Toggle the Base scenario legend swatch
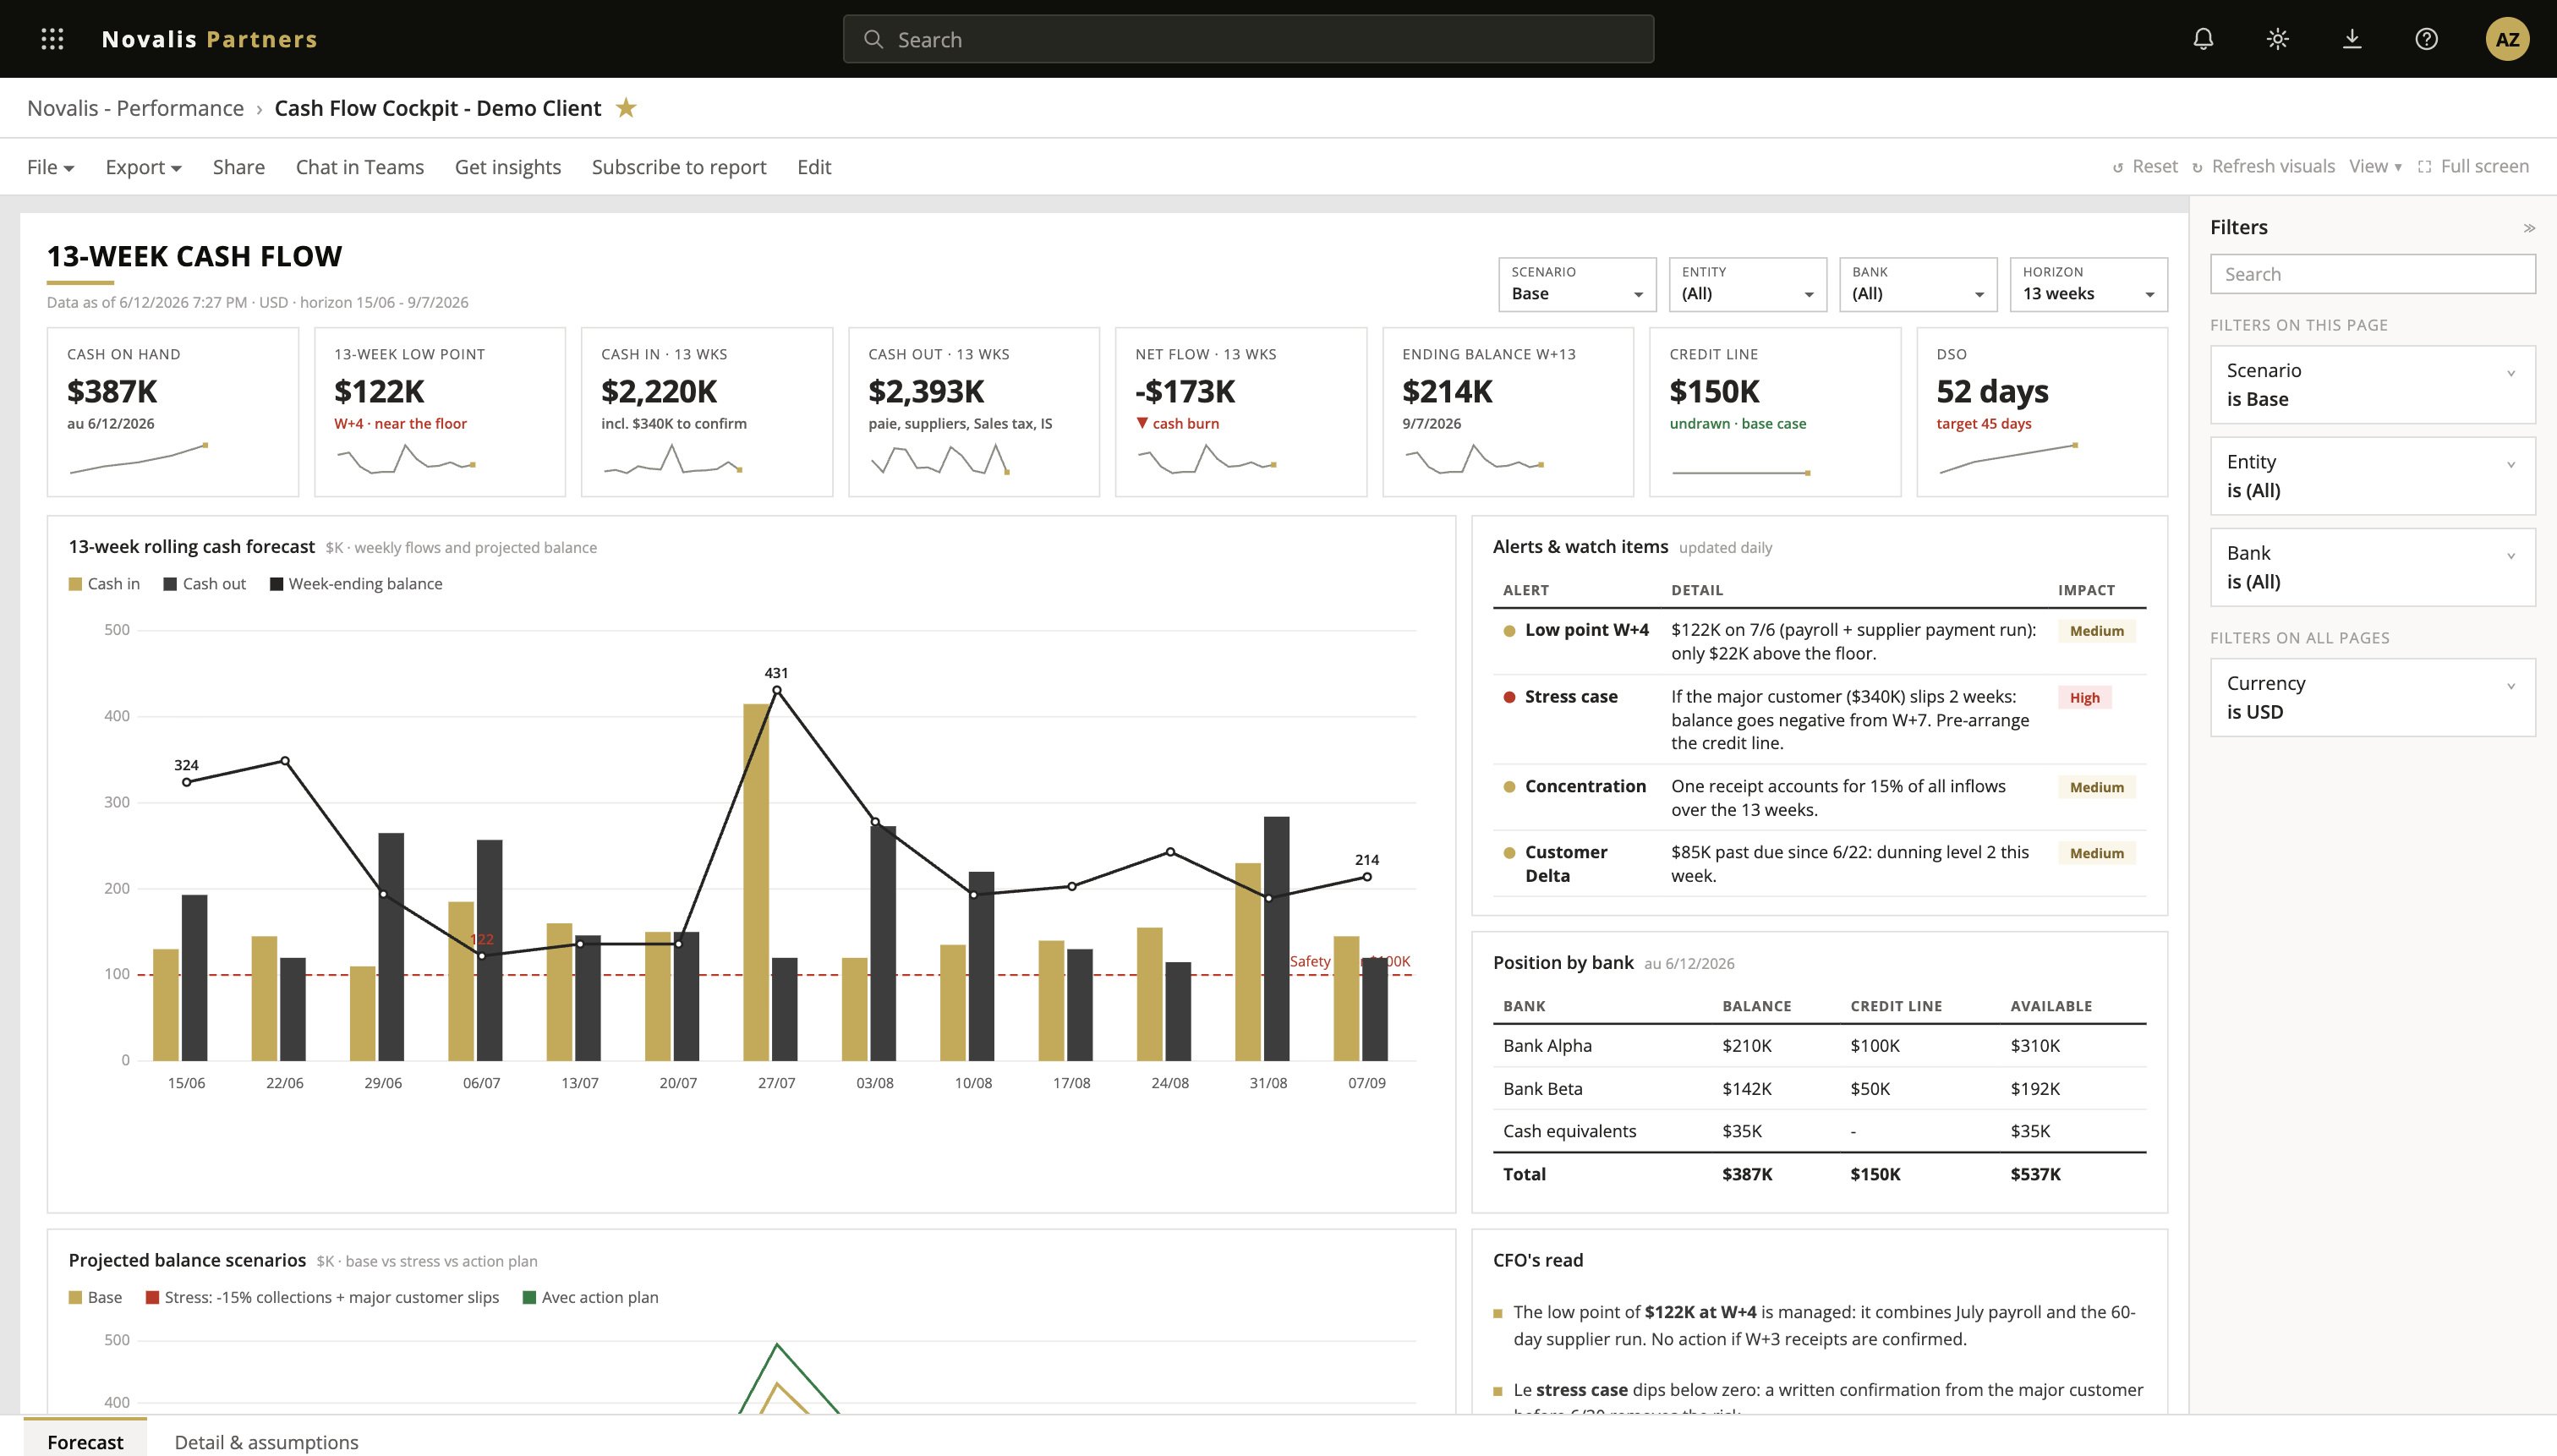Image resolution: width=2557 pixels, height=1456 pixels. click(75, 1298)
